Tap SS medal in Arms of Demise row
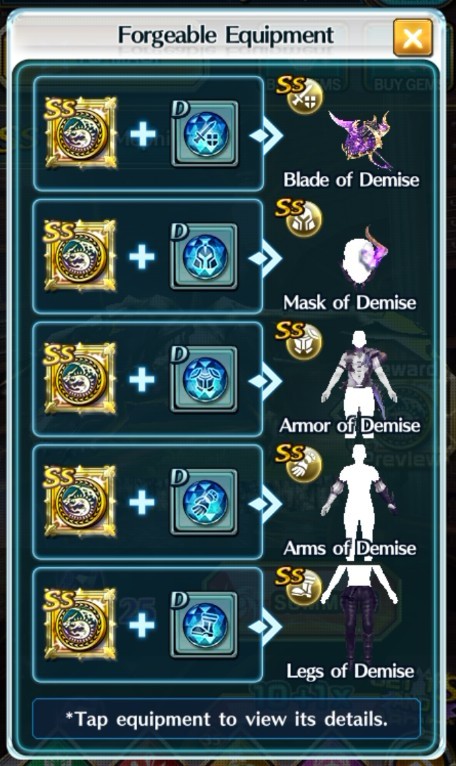 pyautogui.click(x=81, y=501)
